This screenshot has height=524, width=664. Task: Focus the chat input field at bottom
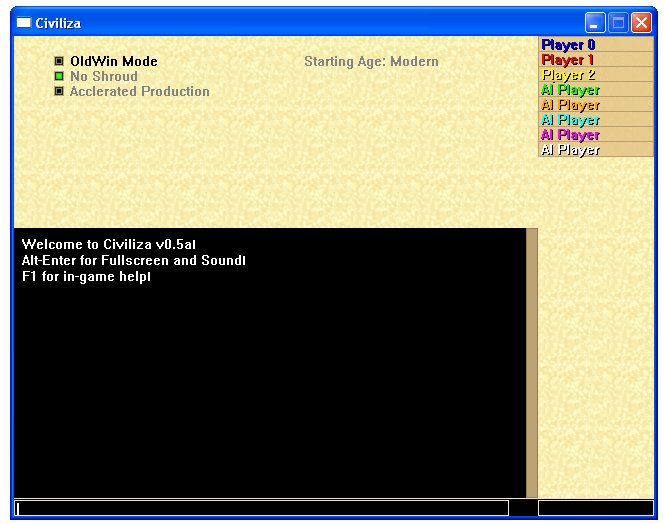262,508
